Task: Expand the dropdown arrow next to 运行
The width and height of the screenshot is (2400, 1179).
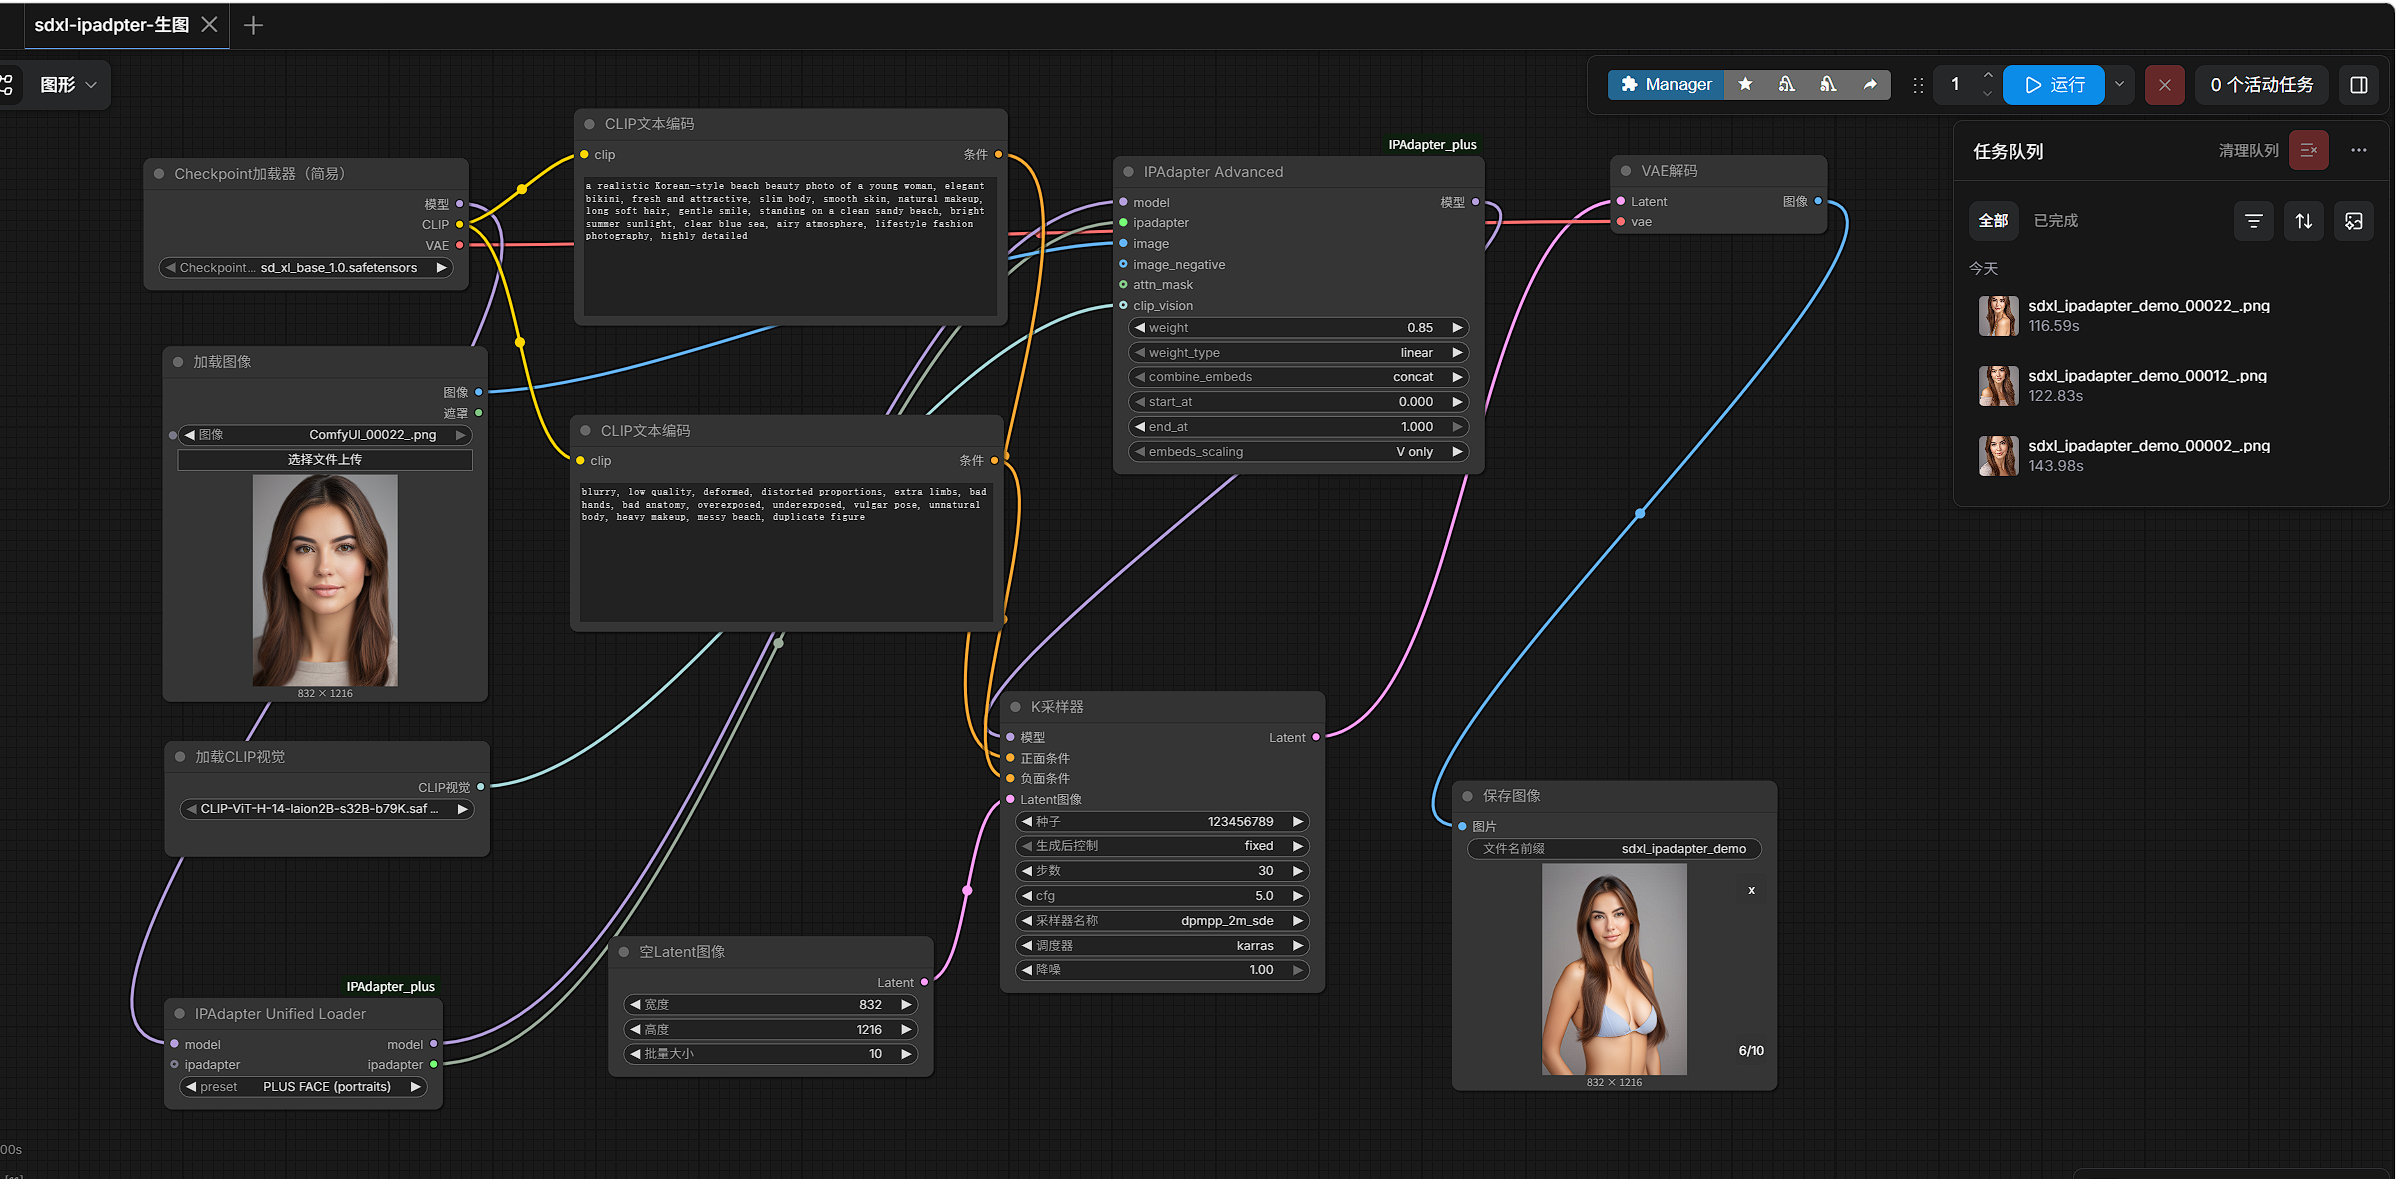Action: pyautogui.click(x=2119, y=85)
